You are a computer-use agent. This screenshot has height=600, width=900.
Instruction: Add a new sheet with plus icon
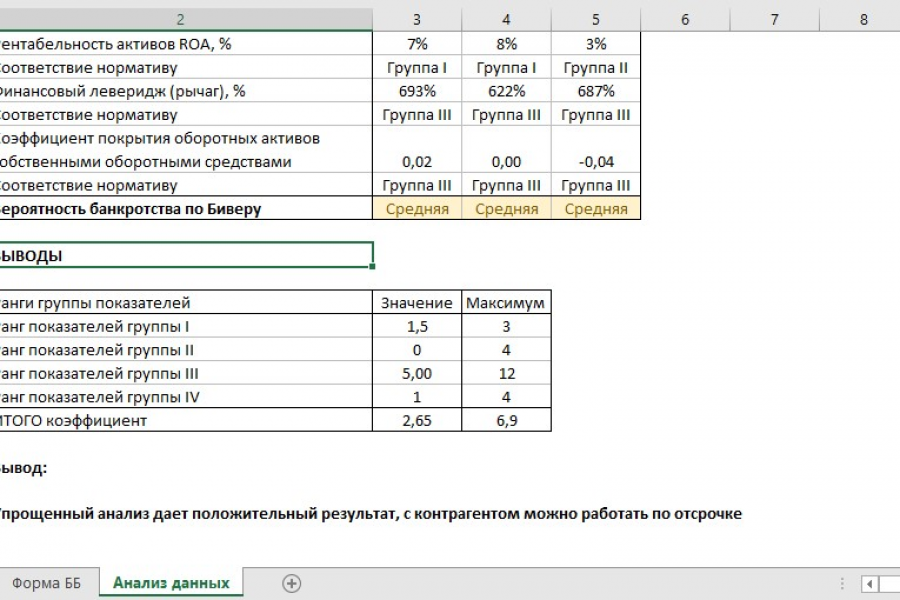[292, 583]
